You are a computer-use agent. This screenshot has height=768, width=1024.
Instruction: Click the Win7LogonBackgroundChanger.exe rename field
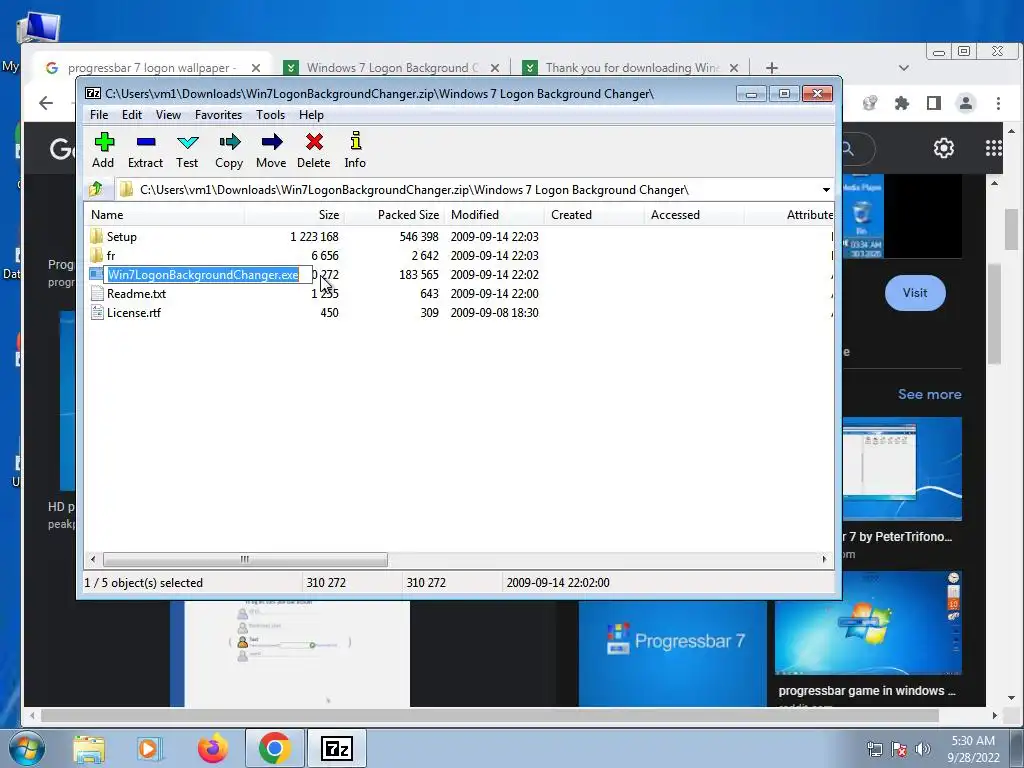pyautogui.click(x=209, y=274)
